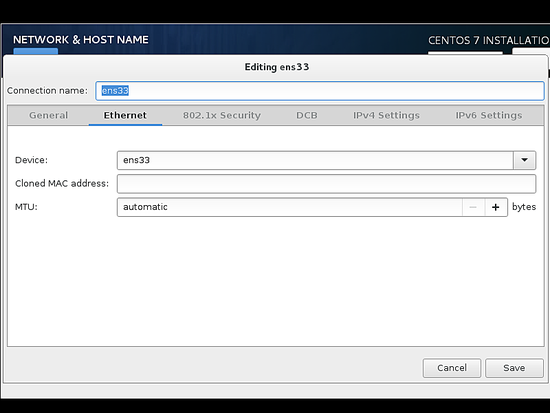Select the ens33 Device combo box field
The width and height of the screenshot is (550, 413).
326,160
